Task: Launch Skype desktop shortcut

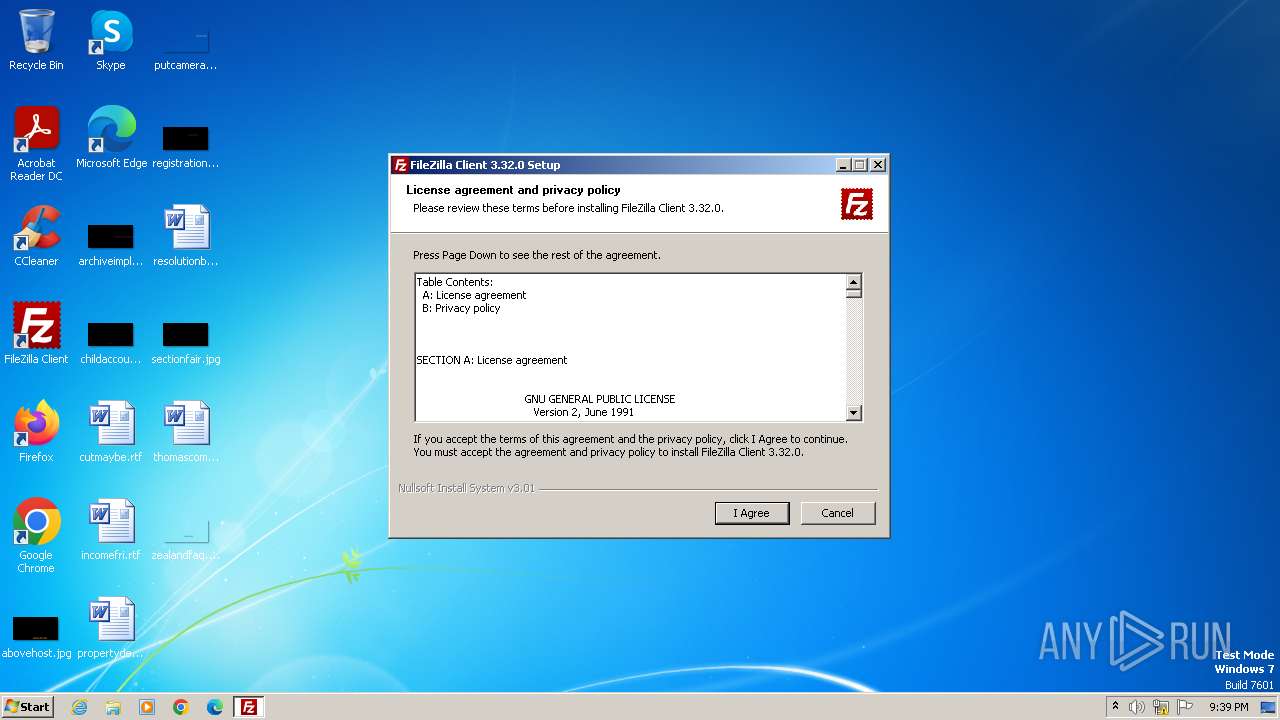Action: coord(111,41)
